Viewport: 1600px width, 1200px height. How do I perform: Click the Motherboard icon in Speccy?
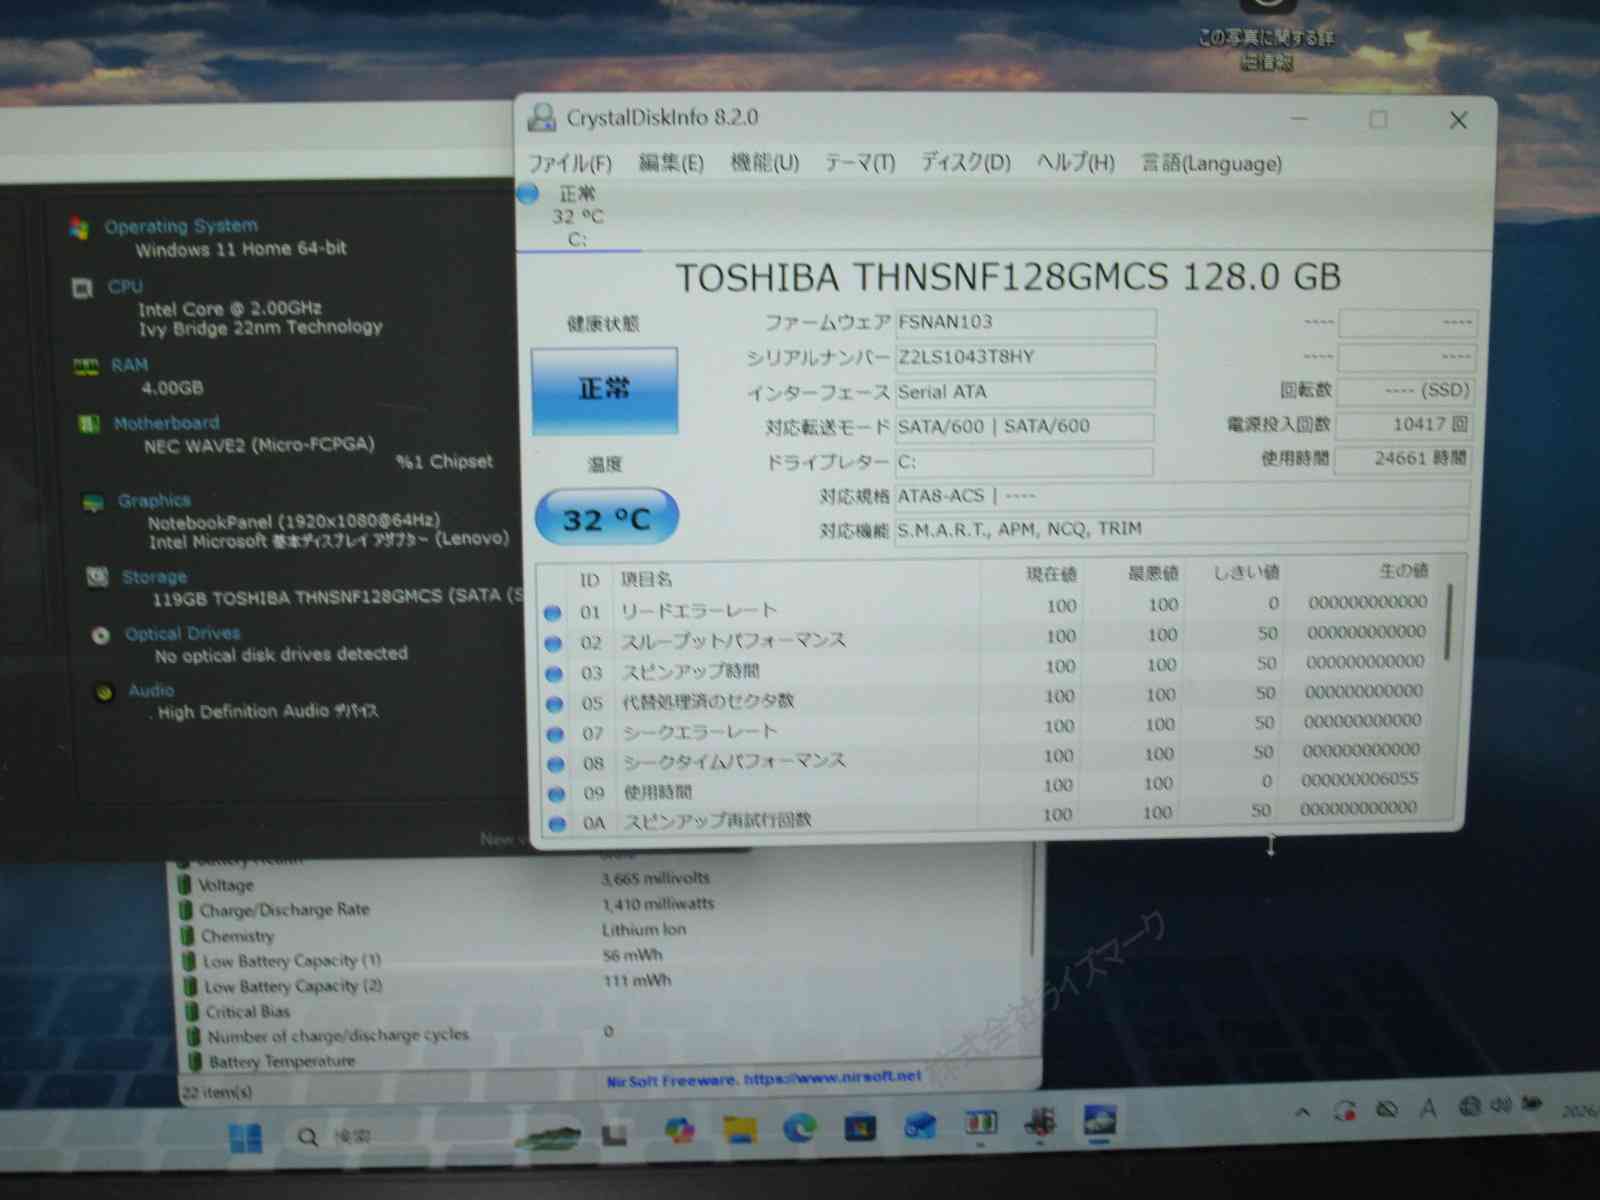[x=89, y=424]
